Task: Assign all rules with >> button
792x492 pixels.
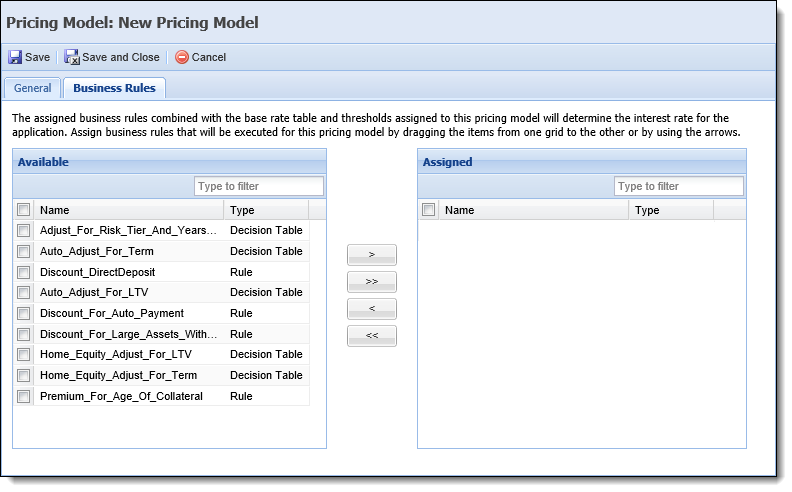Action: click(x=372, y=282)
